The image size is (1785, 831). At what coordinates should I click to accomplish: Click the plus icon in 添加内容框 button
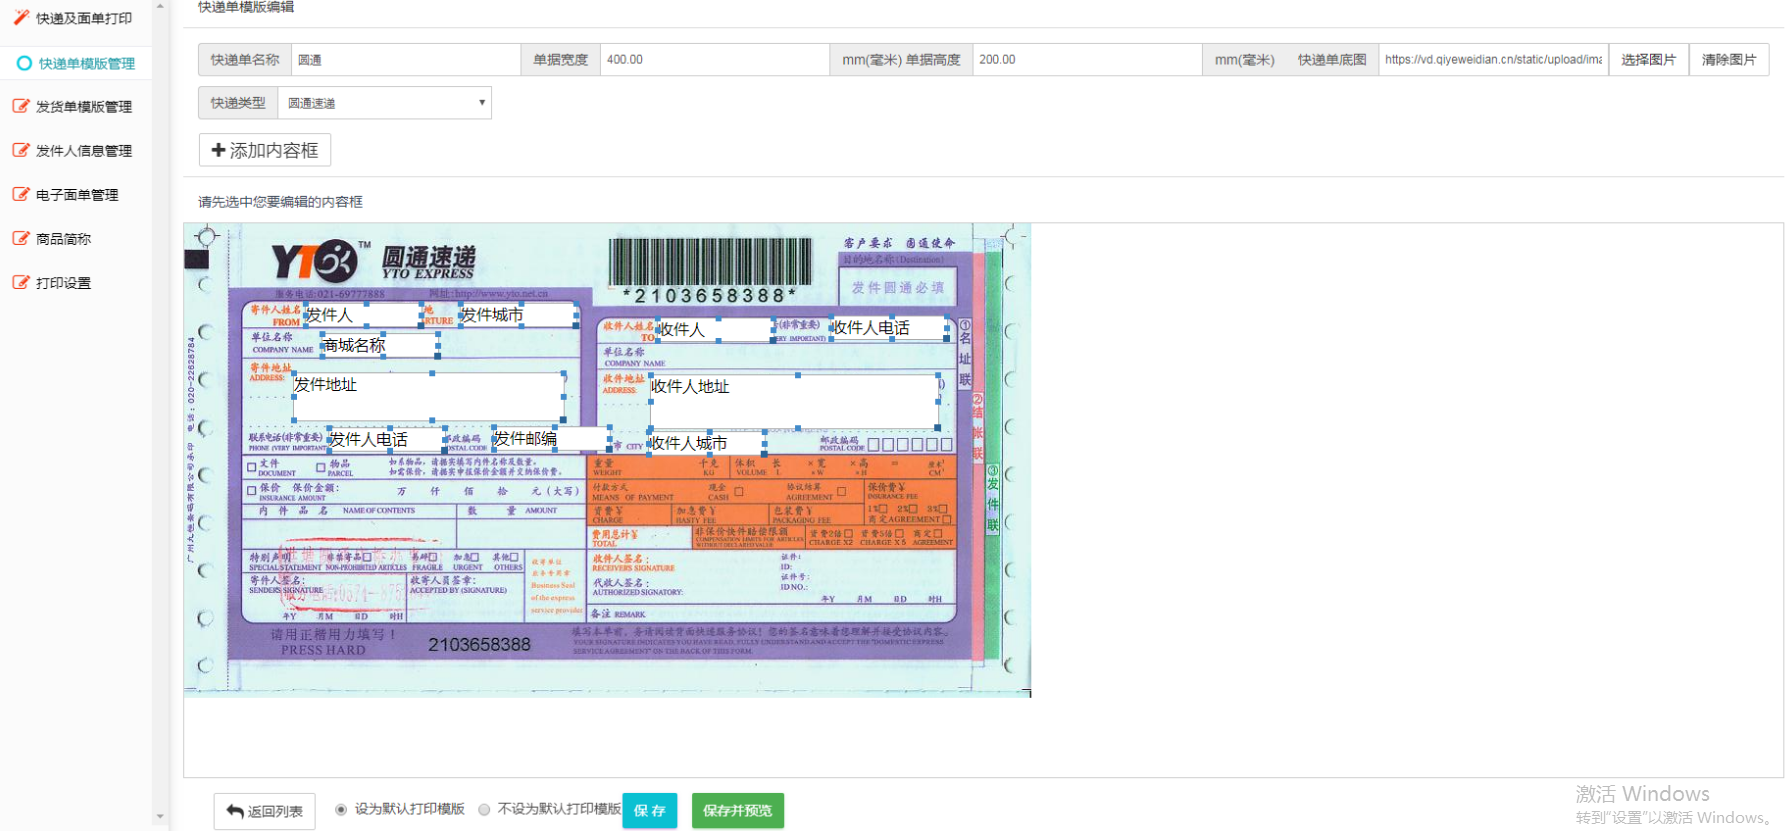[218, 150]
